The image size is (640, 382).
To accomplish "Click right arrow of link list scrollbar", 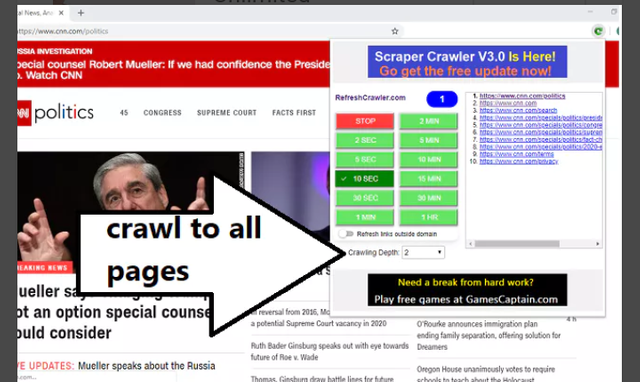I will point(597,244).
